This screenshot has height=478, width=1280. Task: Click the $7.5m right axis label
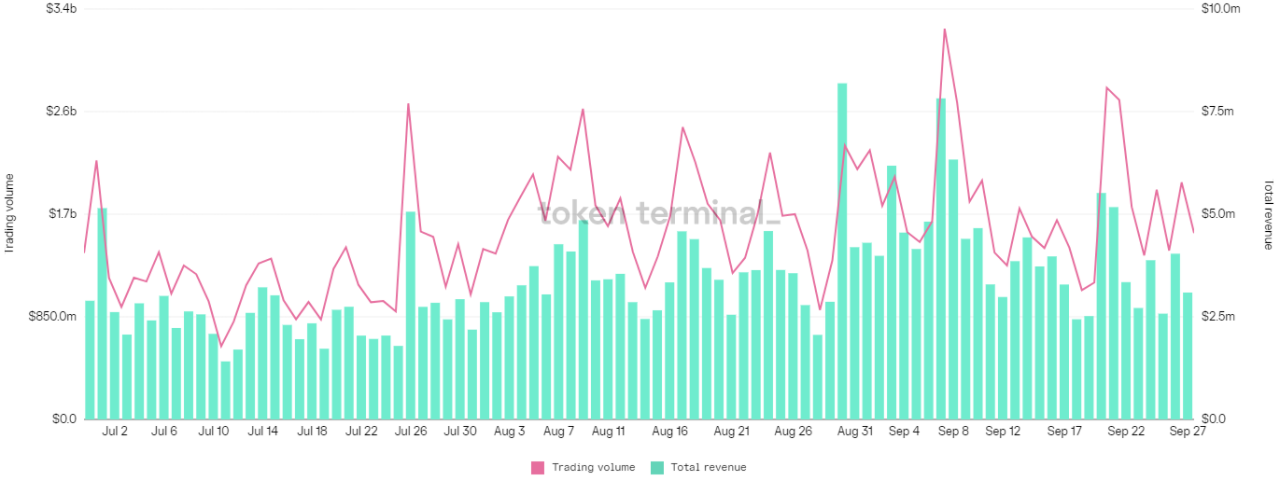point(1218,111)
